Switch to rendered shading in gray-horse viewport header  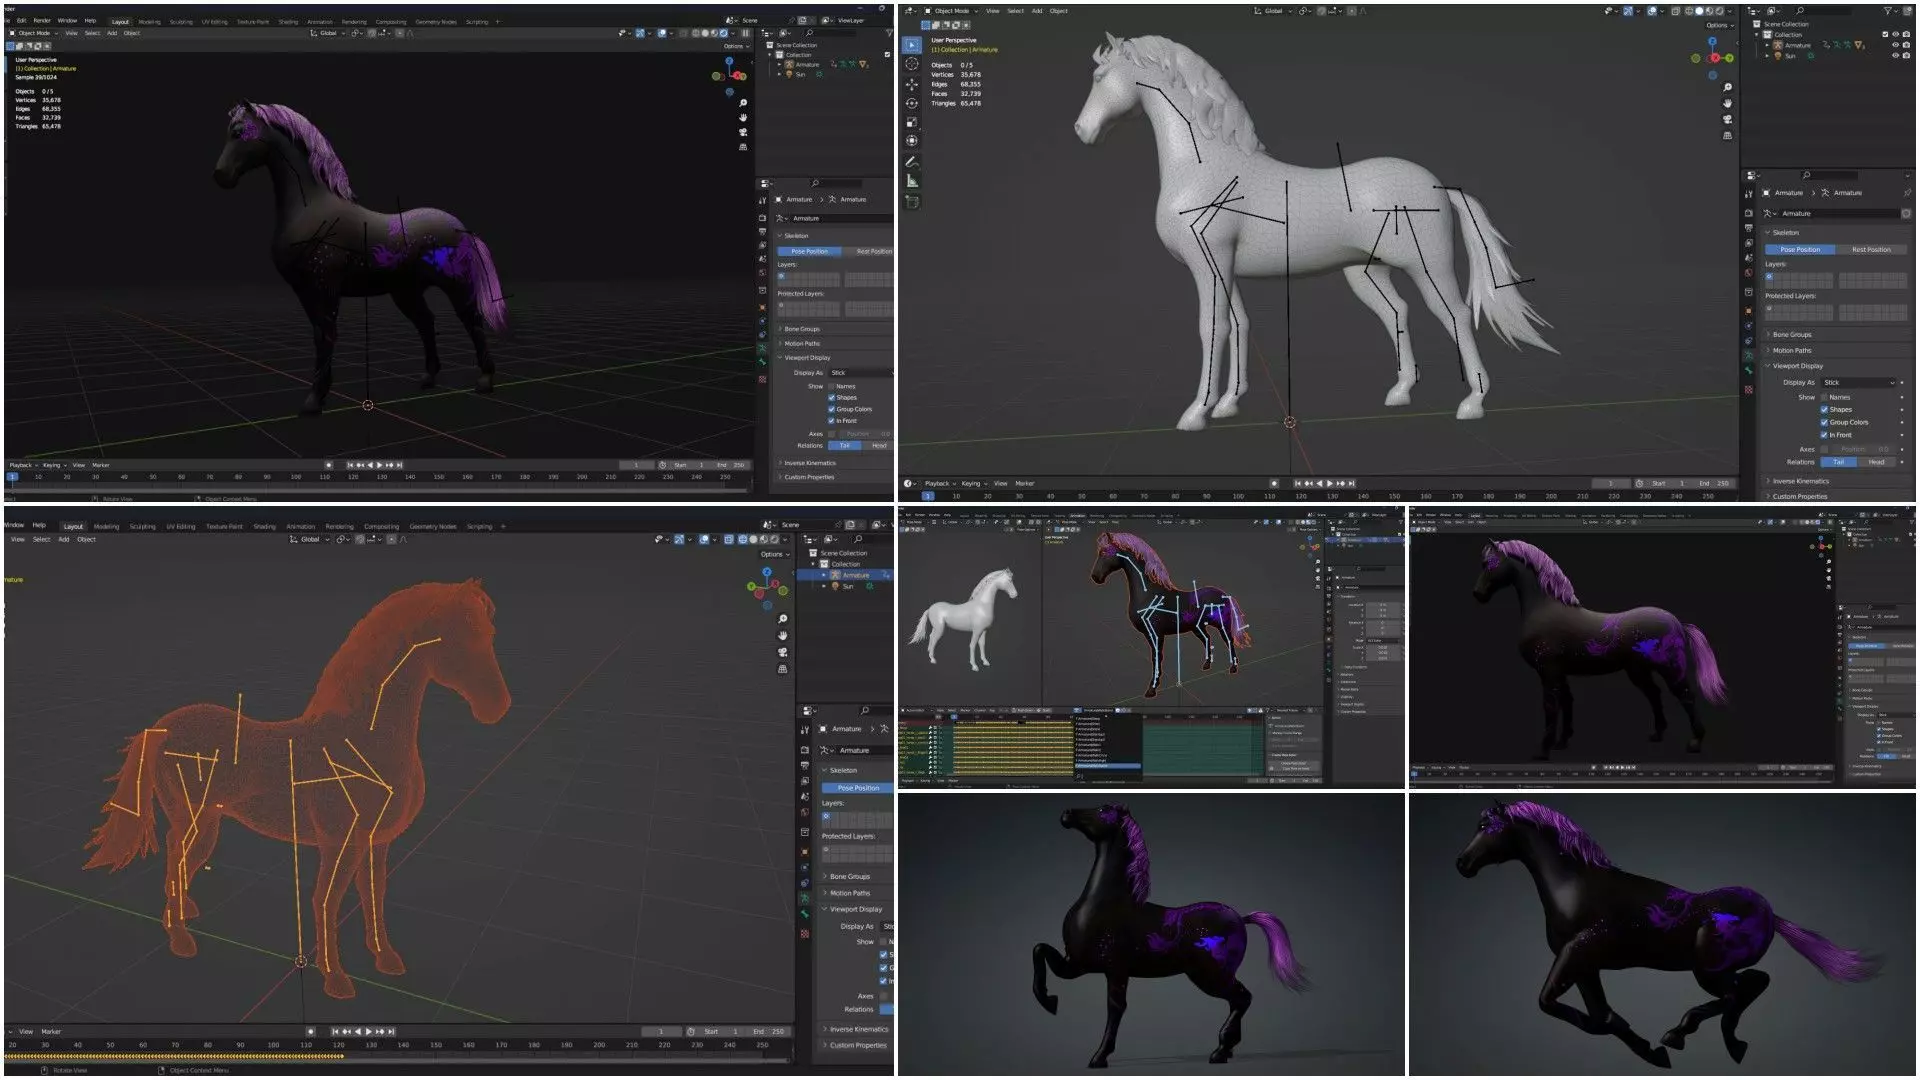(1717, 11)
